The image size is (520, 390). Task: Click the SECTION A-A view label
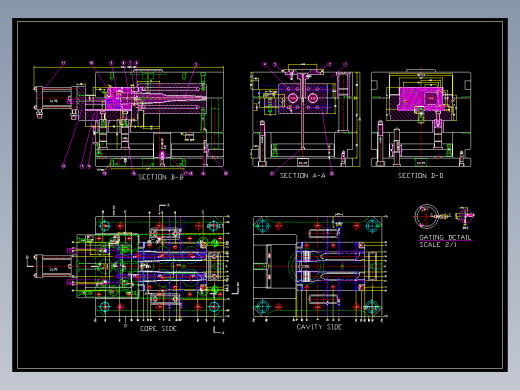302,176
